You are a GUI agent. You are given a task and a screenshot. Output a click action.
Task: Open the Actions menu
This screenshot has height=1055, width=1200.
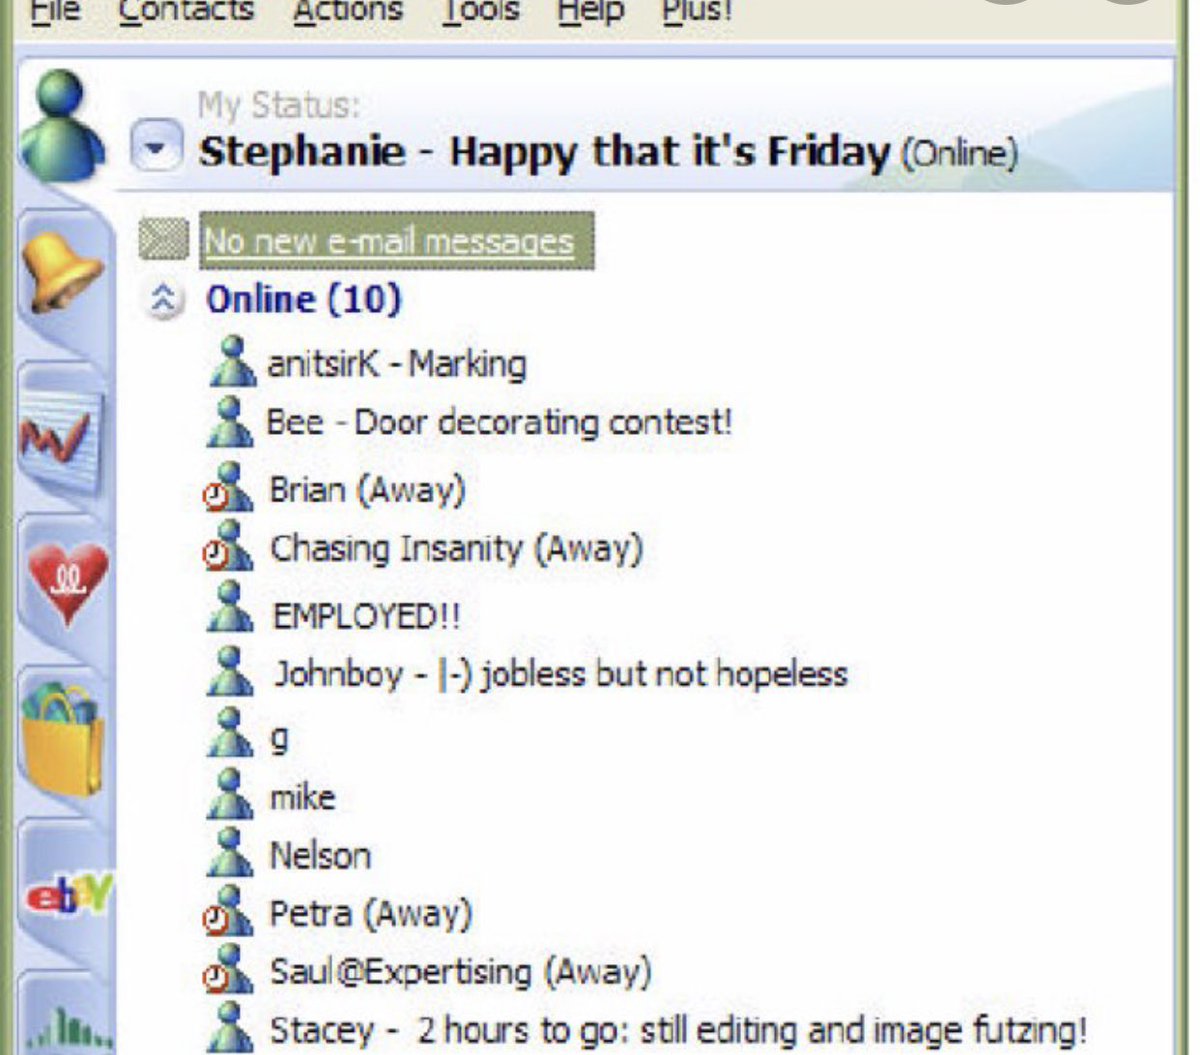(x=348, y=10)
